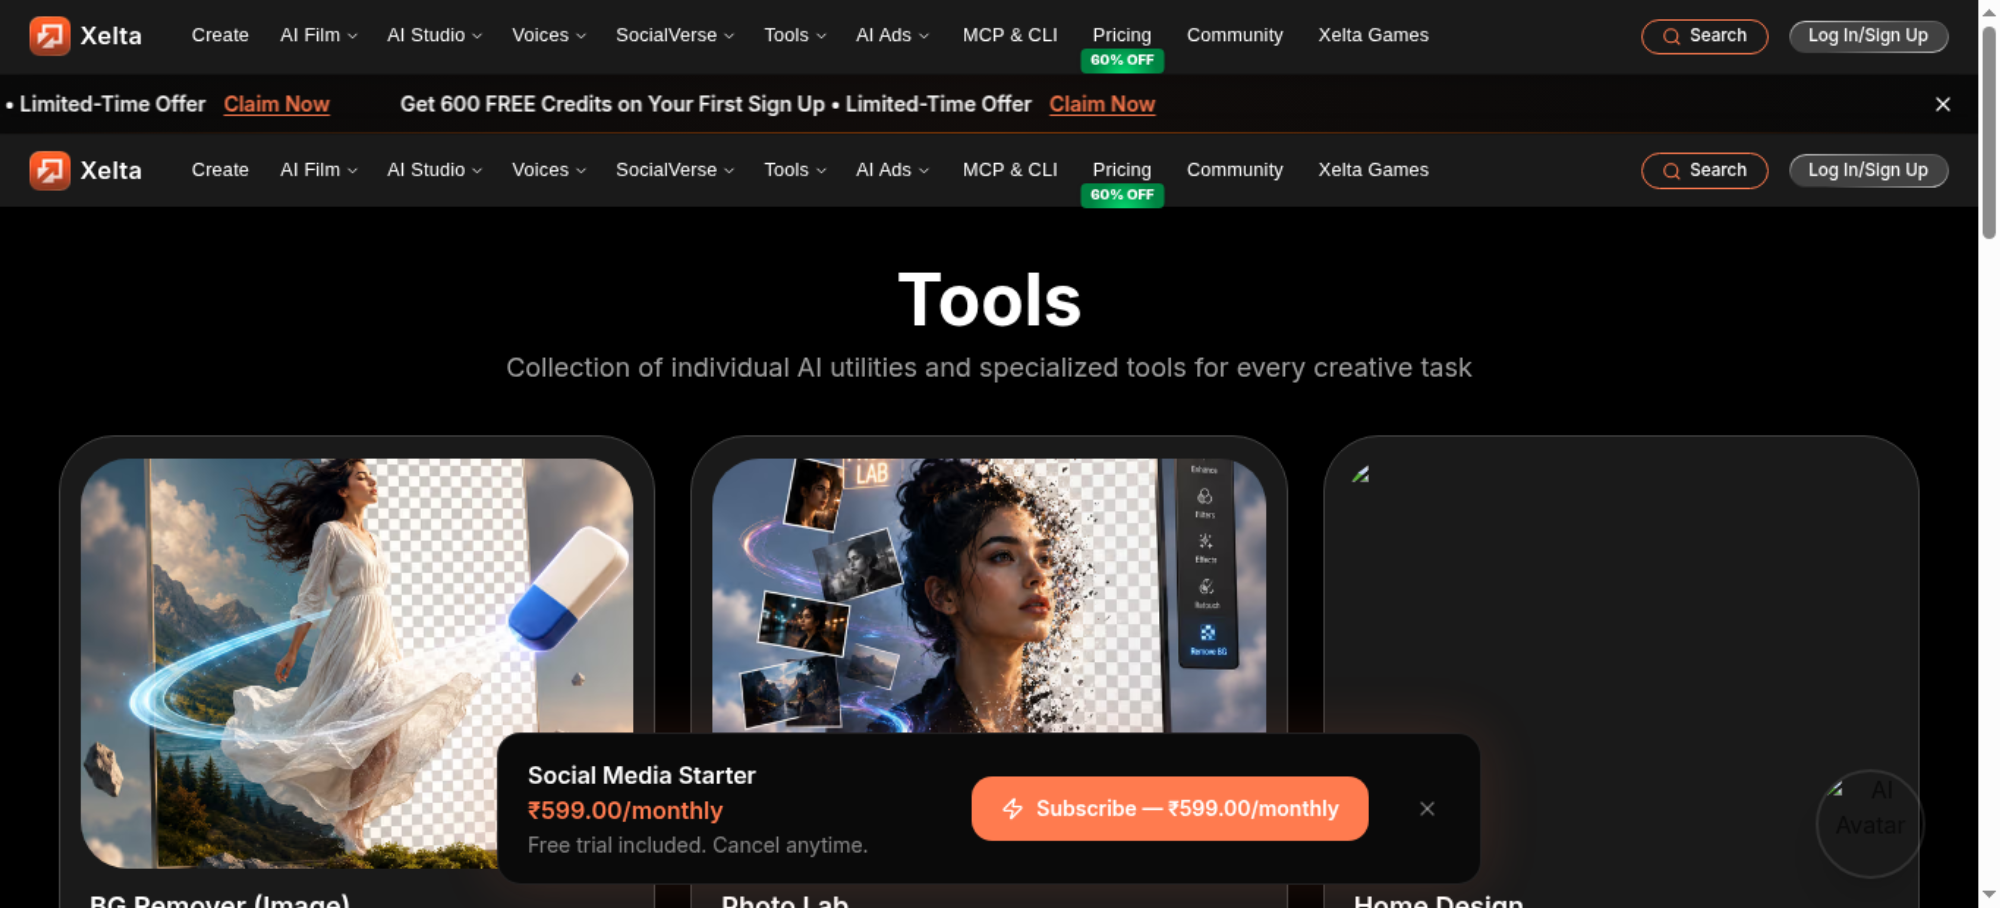The height and width of the screenshot is (908, 2000).
Task: Expand the AI Ads dropdown in the top navbar
Action: 892,35
